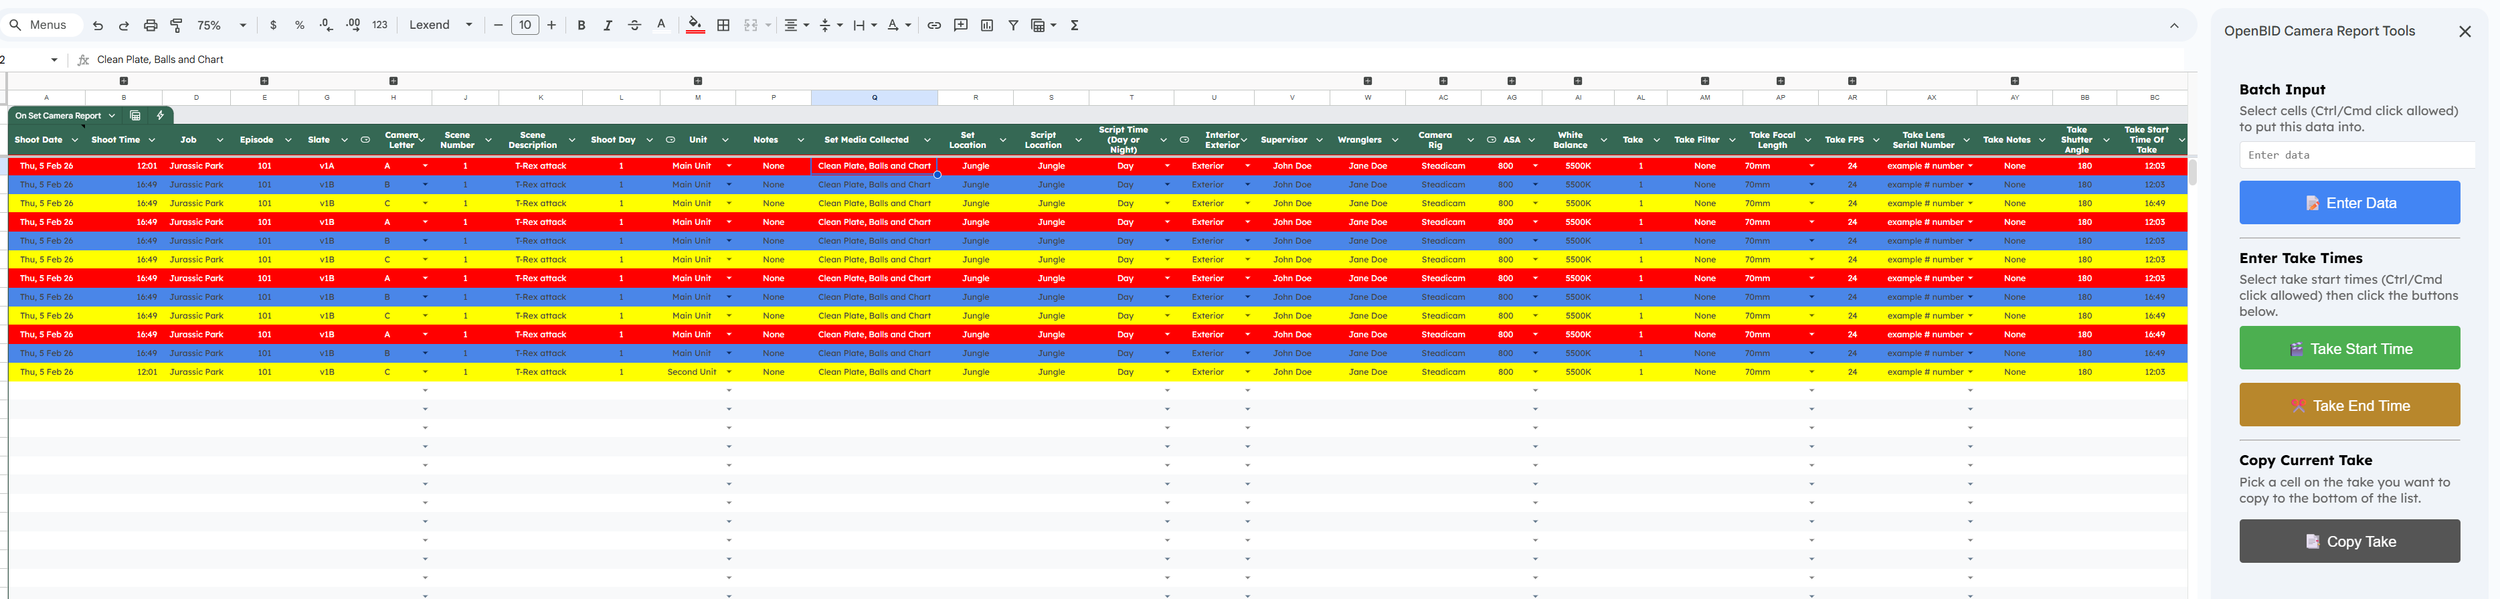Click the Print icon
2500x599 pixels.
150,26
